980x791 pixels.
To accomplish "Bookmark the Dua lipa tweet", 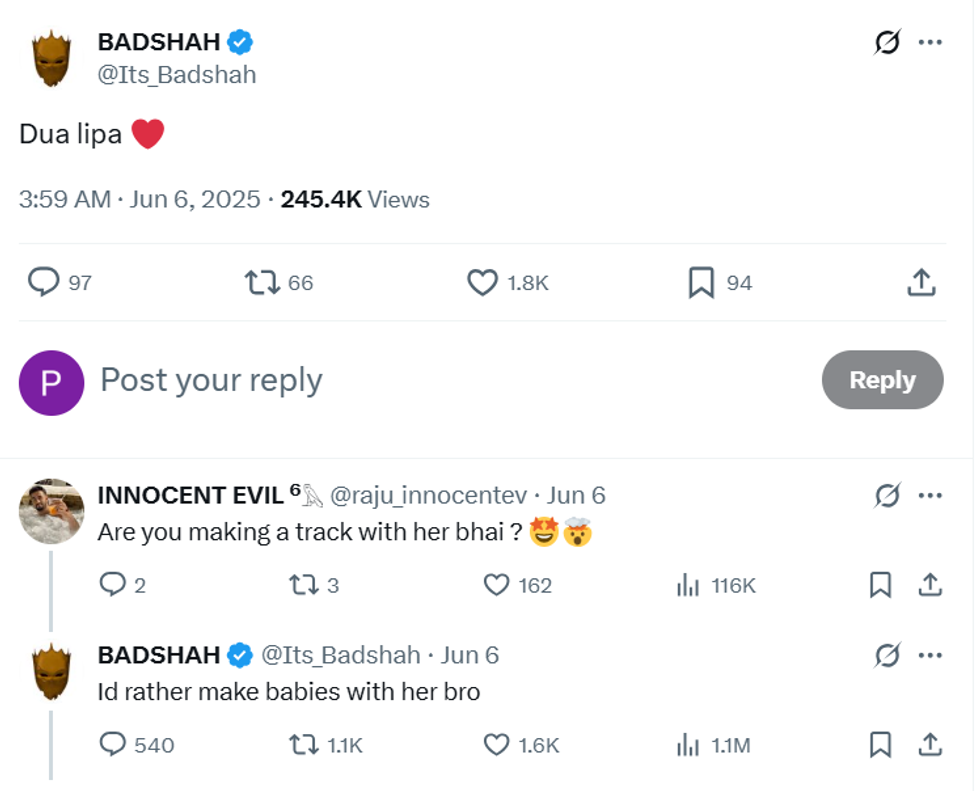I will click(701, 283).
